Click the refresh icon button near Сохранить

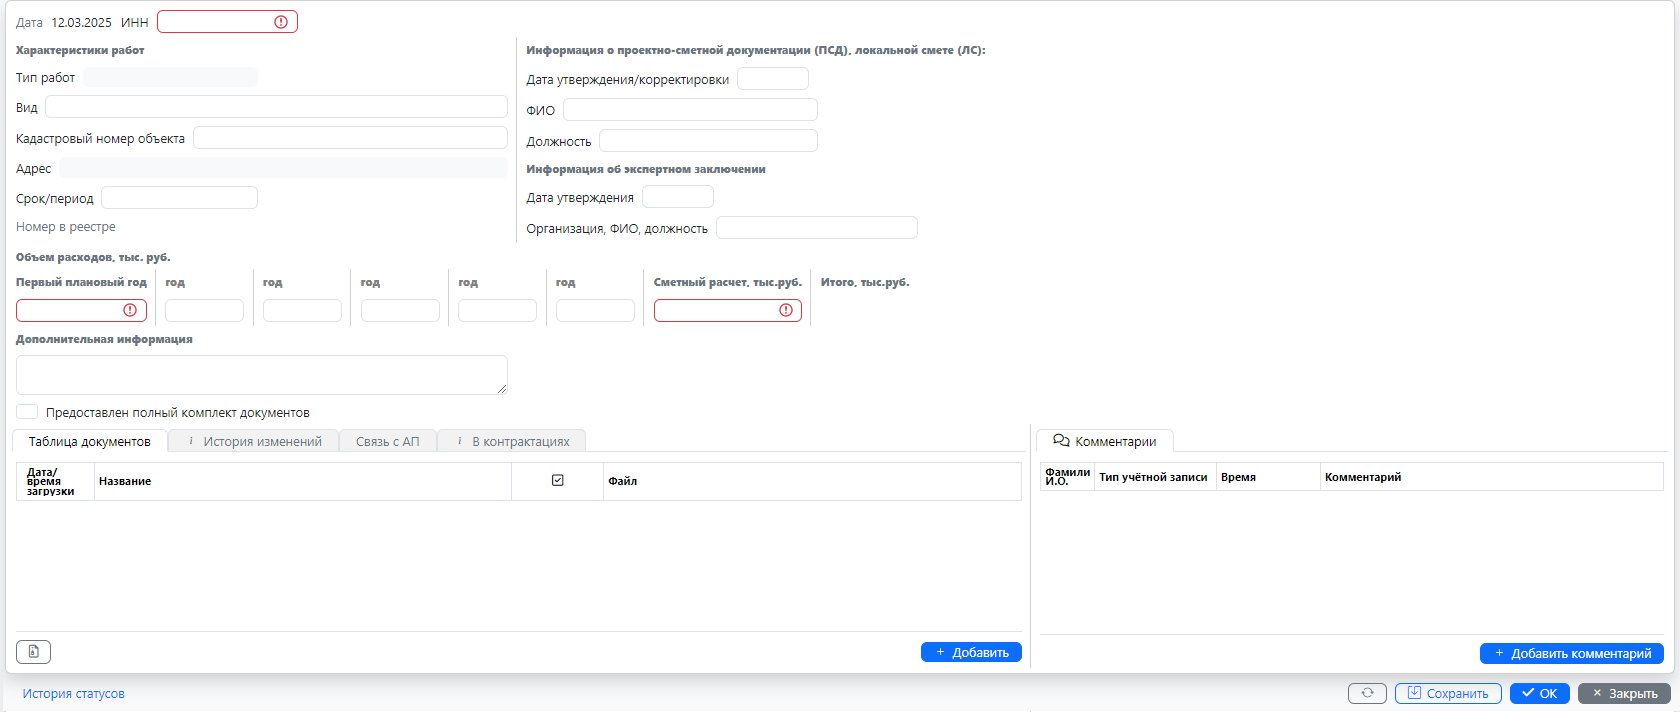tap(1367, 693)
